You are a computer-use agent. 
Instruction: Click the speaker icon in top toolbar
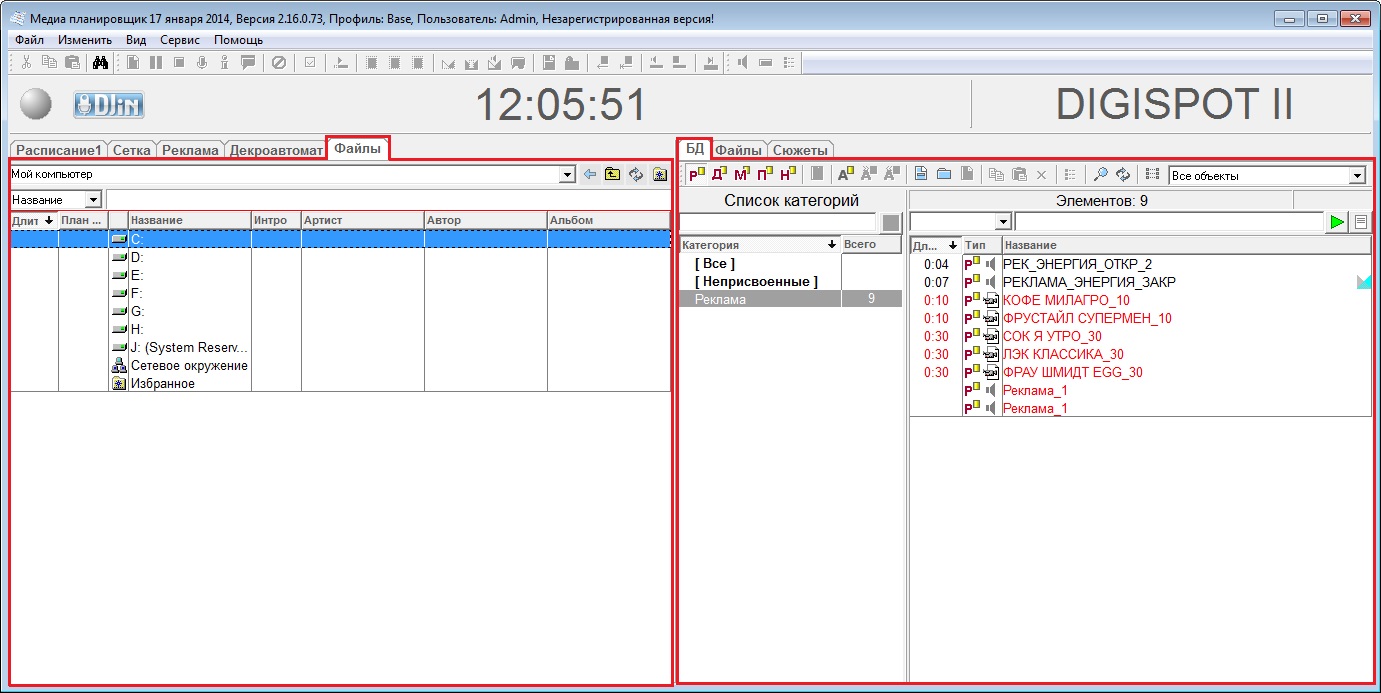click(742, 62)
